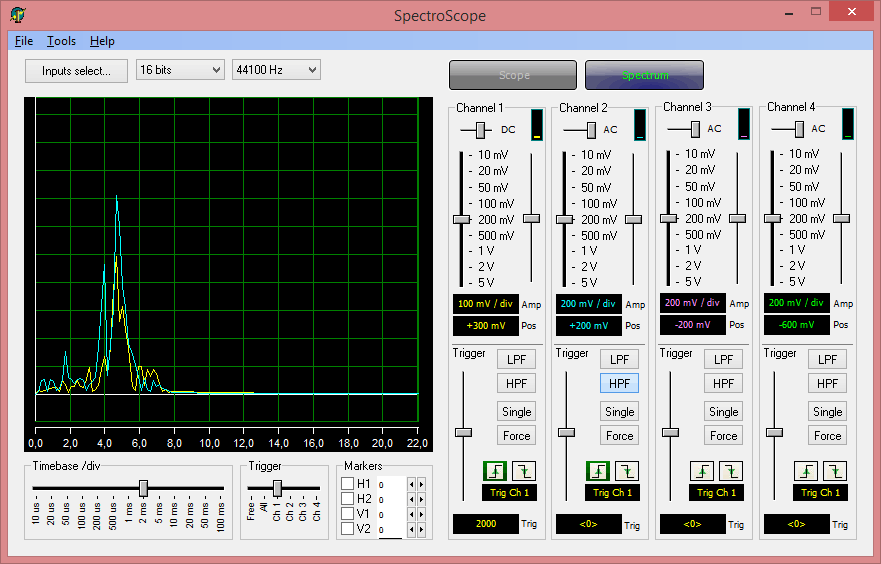Viewport: 881px width, 564px height.
Task: Select rising edge trigger for Channel 3
Action: [702, 470]
